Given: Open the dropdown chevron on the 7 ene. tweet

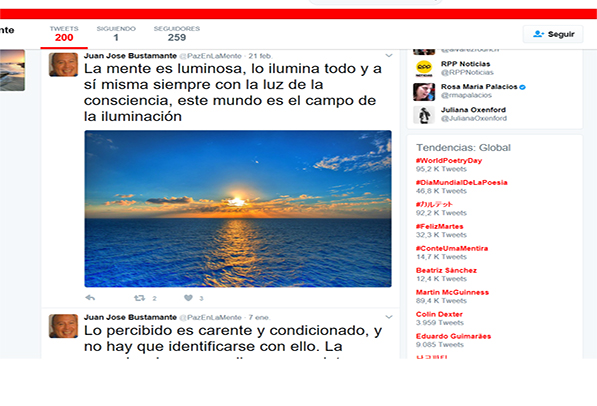Looking at the screenshot, I should 389,317.
